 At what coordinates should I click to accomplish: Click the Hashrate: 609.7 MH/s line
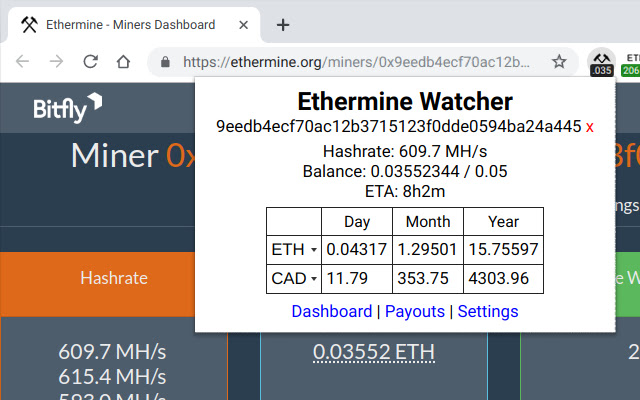click(x=405, y=151)
